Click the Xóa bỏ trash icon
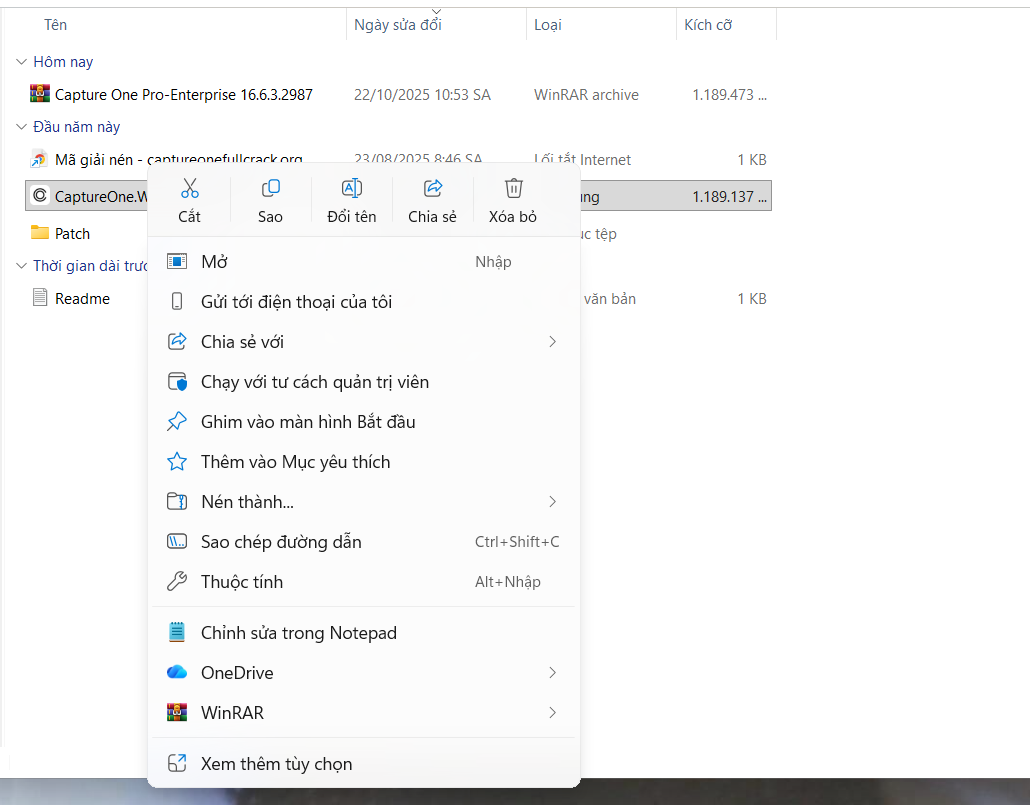1030x805 pixels. tap(513, 188)
